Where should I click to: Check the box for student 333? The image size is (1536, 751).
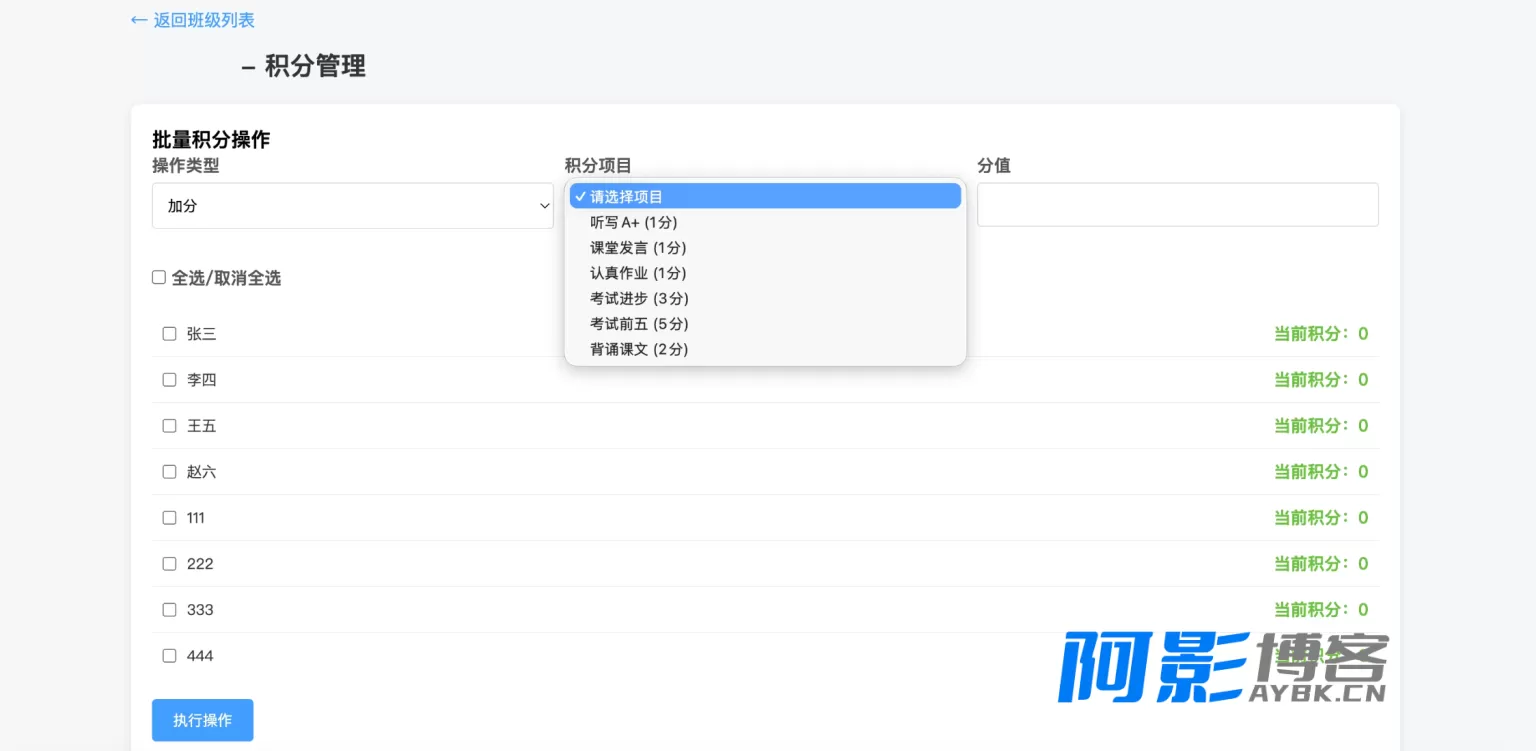click(169, 610)
